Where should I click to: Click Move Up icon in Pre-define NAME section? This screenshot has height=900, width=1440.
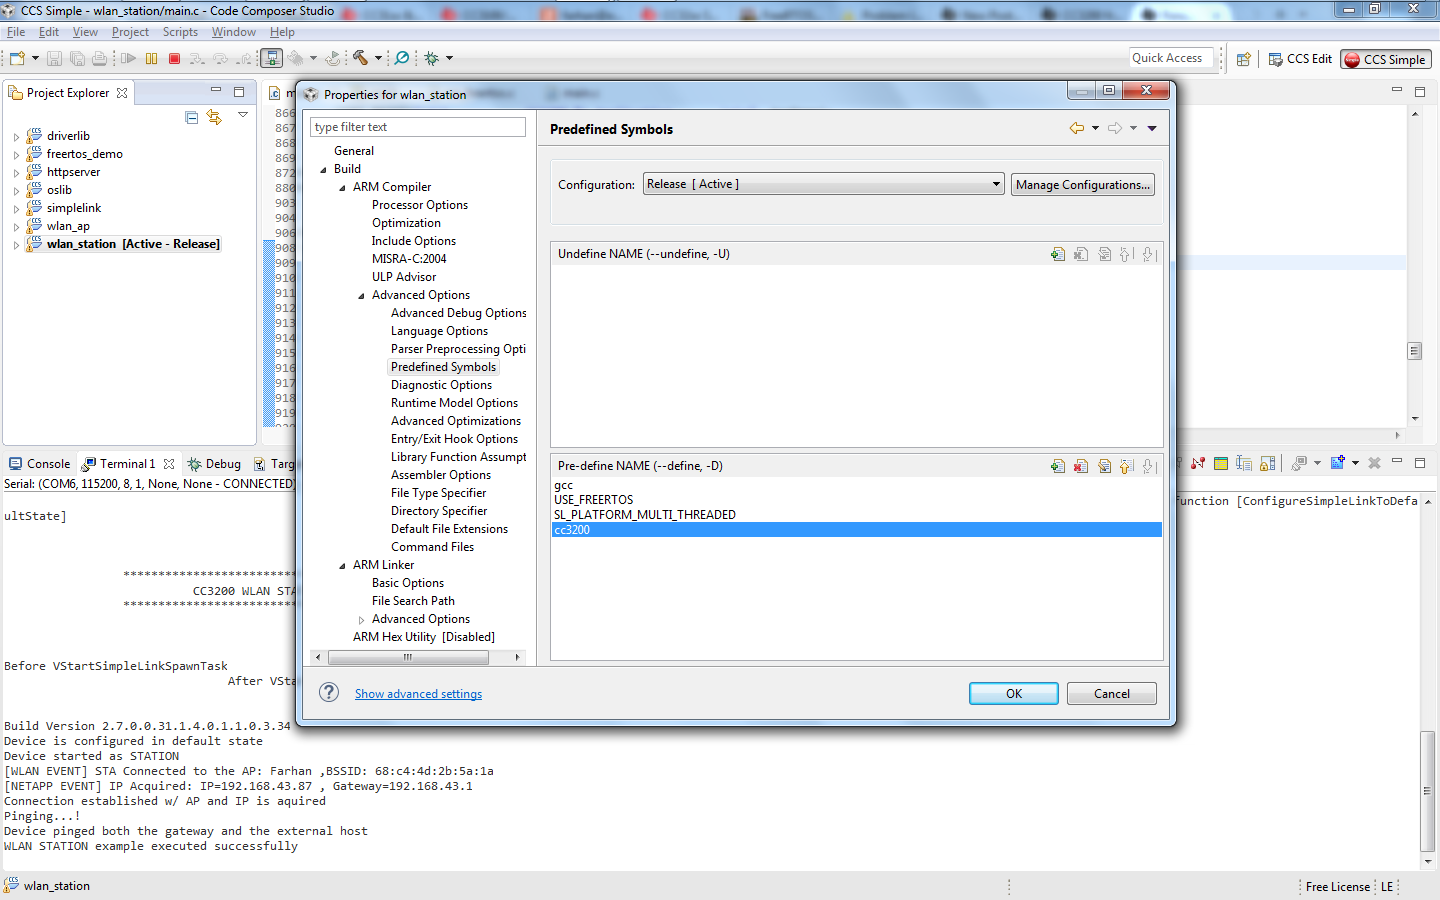coord(1126,466)
